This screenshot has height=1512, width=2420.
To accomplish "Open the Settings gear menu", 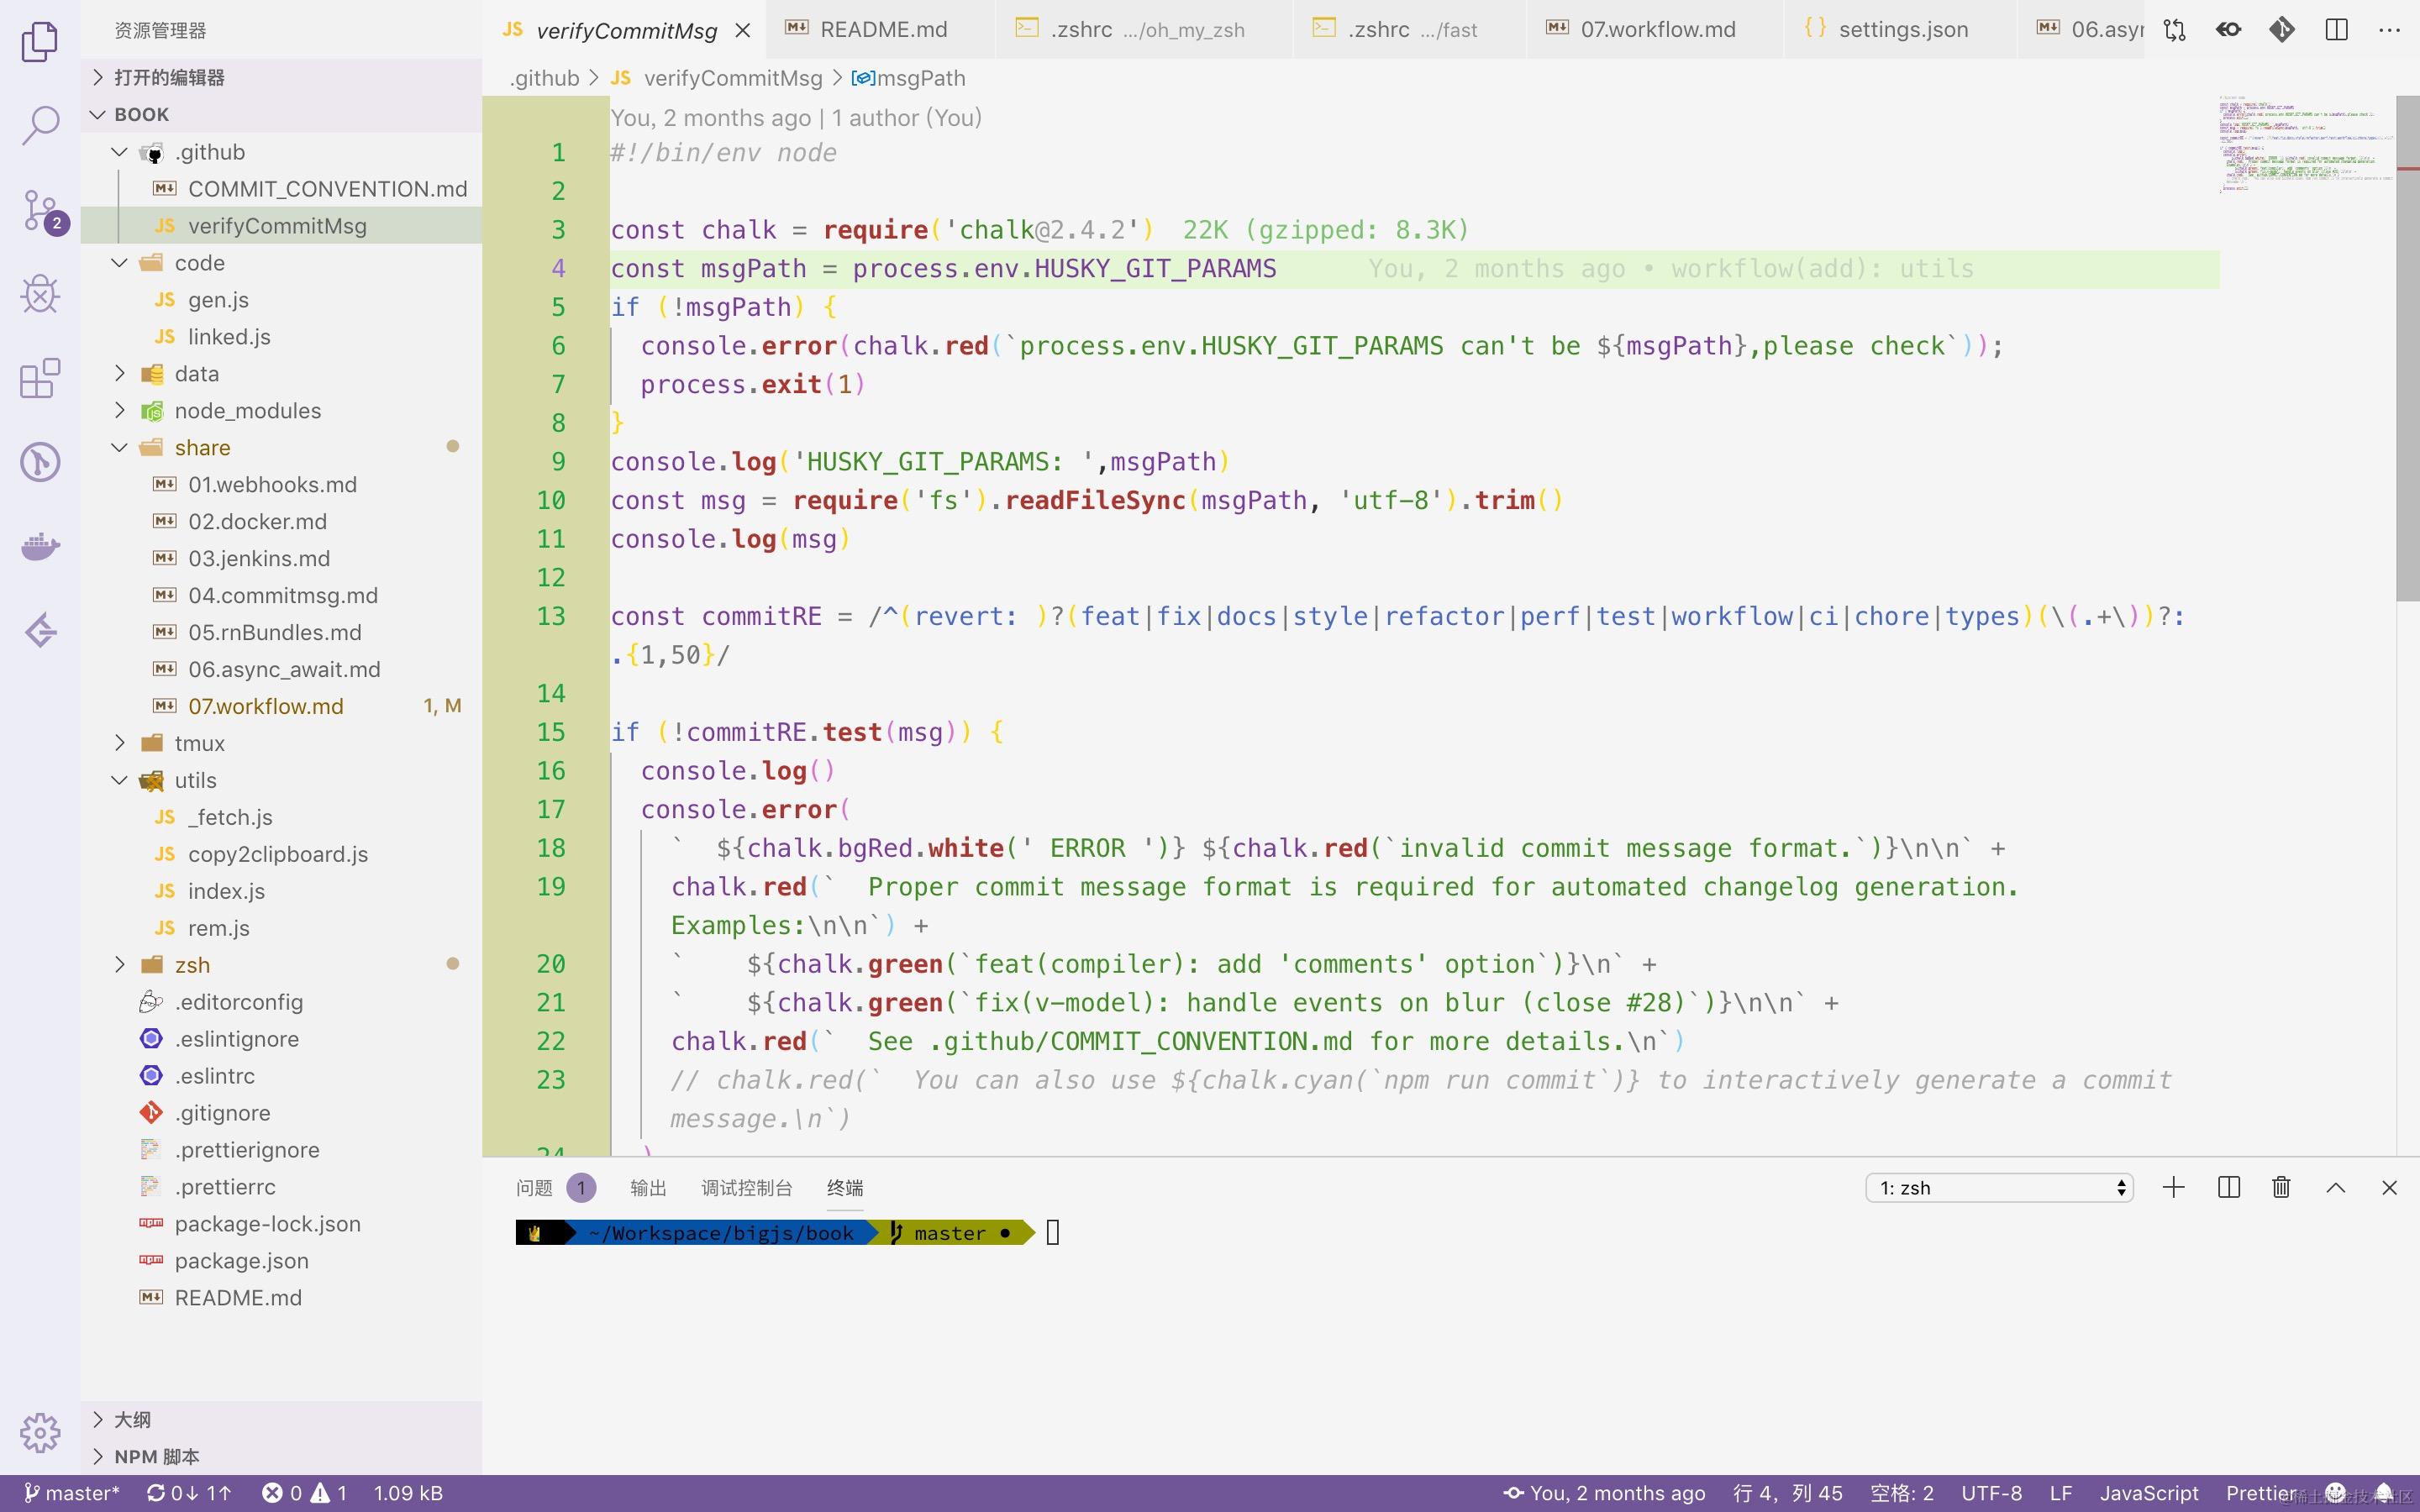I will (40, 1432).
